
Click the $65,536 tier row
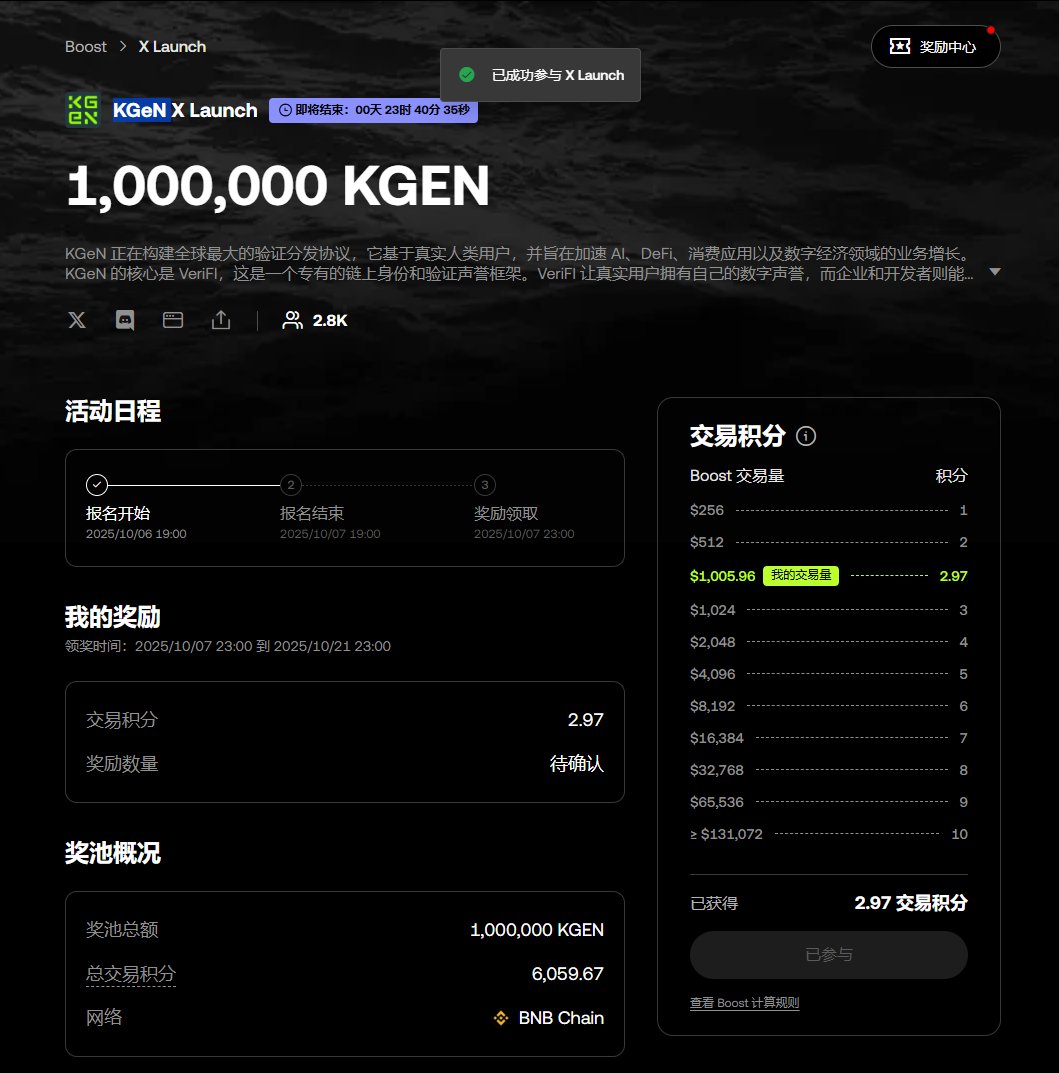coord(828,801)
